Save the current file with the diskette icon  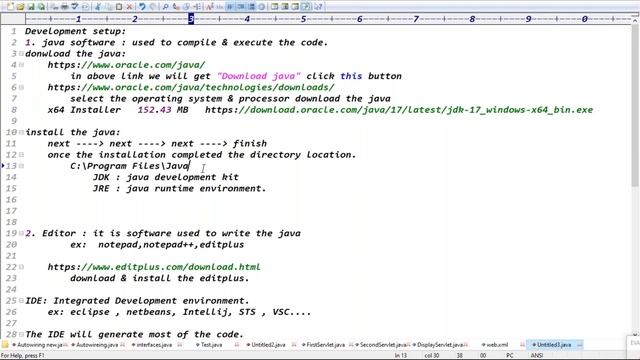coord(31,7)
